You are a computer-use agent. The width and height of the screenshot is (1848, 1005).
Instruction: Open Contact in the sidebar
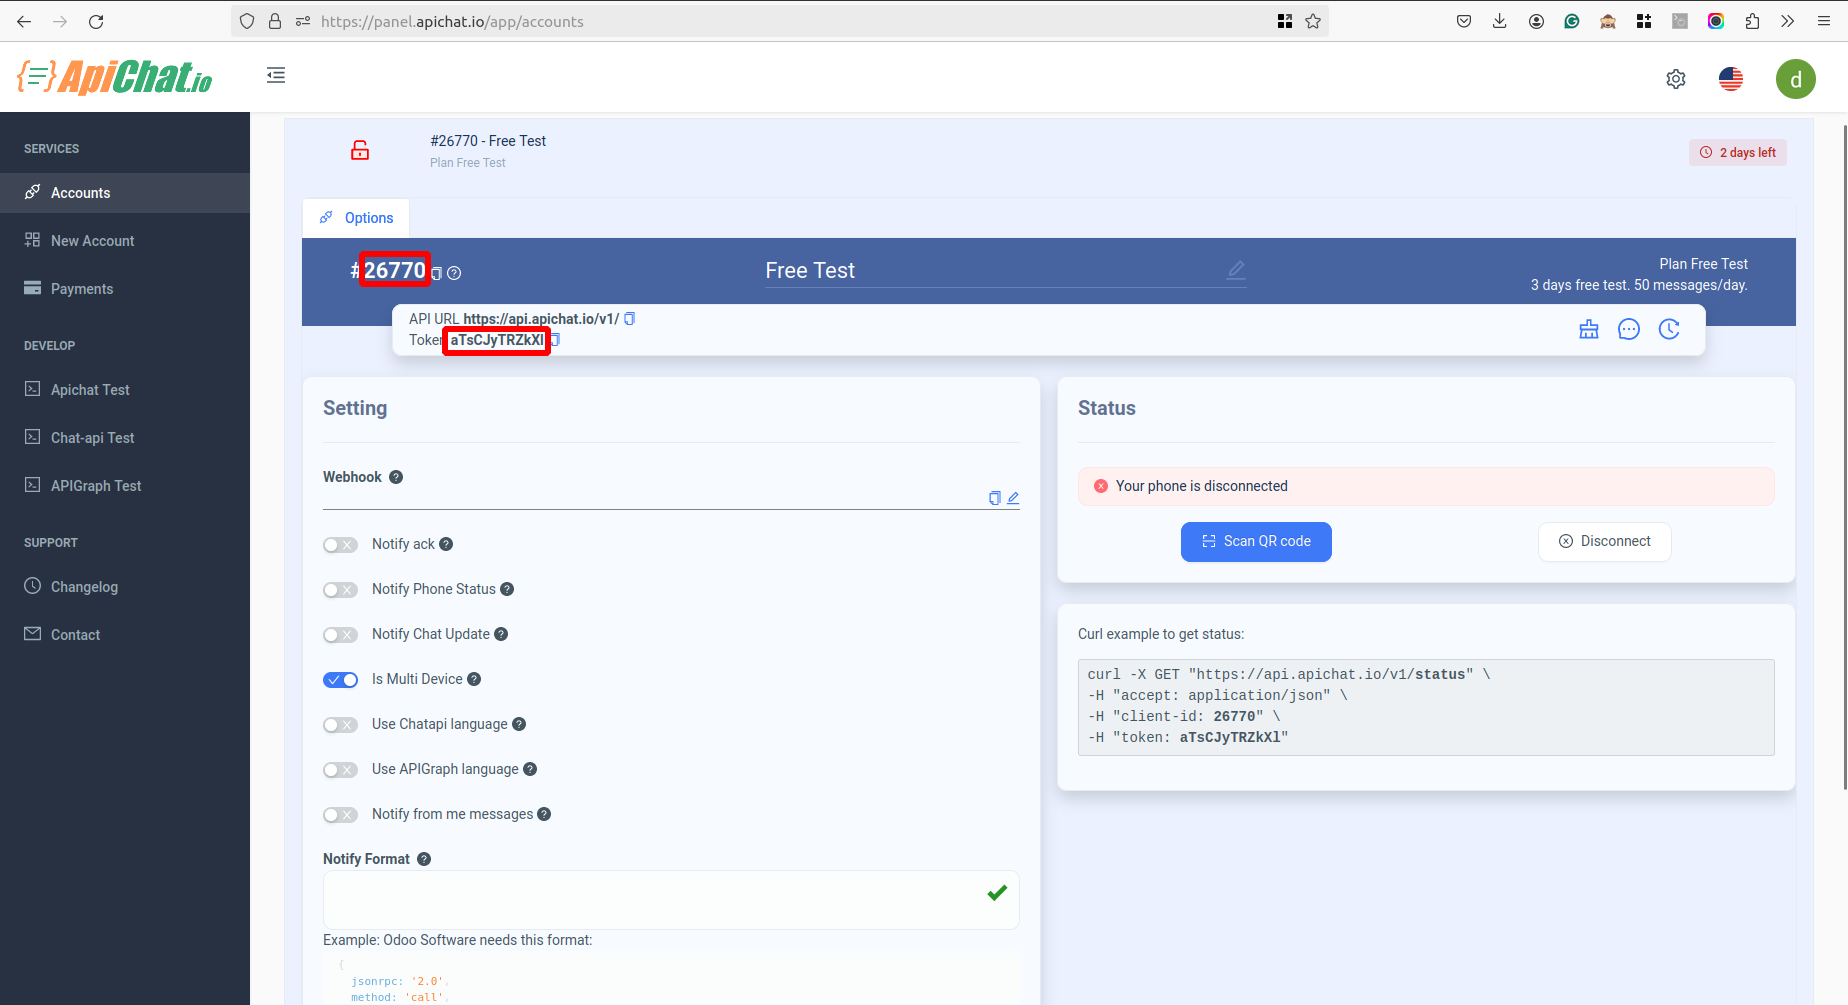pyautogui.click(x=125, y=635)
